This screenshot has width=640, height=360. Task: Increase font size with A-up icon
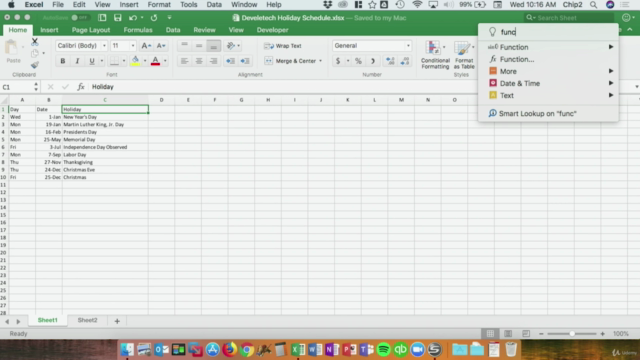pyautogui.click(x=146, y=46)
